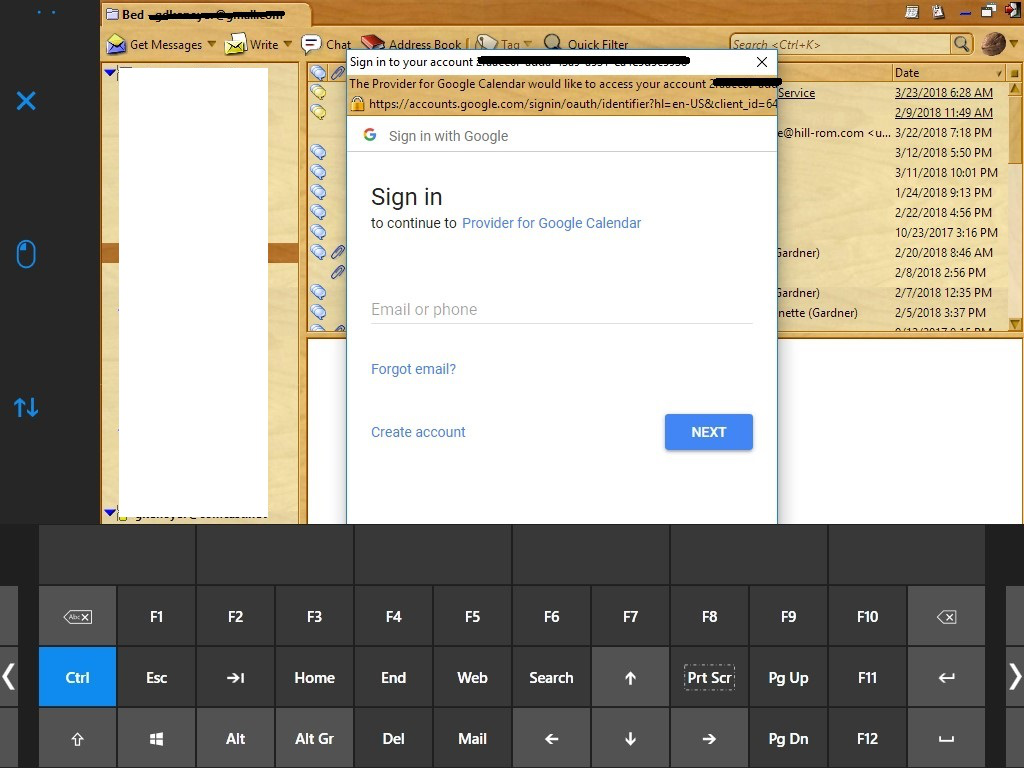This screenshot has width=1024, height=768.
Task: Toggle the Ctrl key
Action: point(77,677)
